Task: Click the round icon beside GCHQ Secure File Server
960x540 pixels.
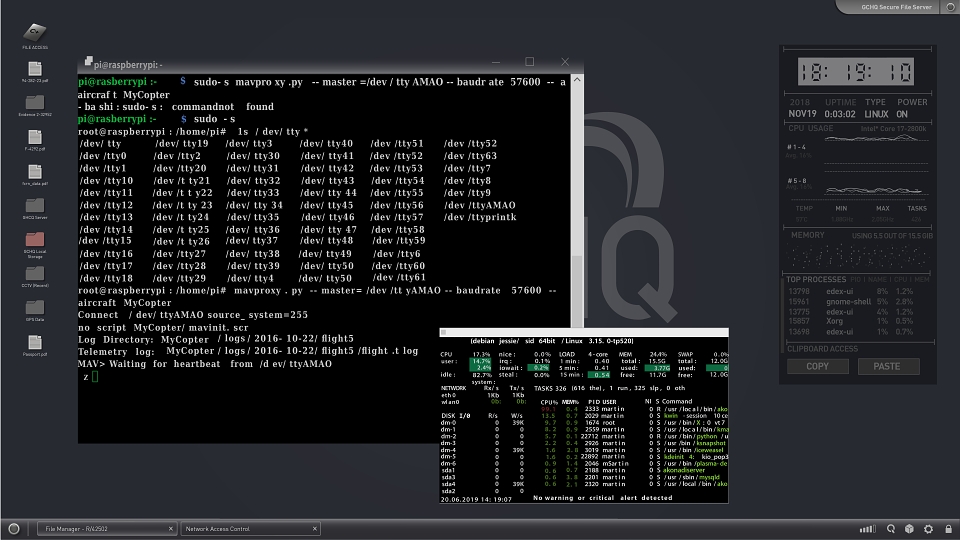Action: (x=951, y=7)
